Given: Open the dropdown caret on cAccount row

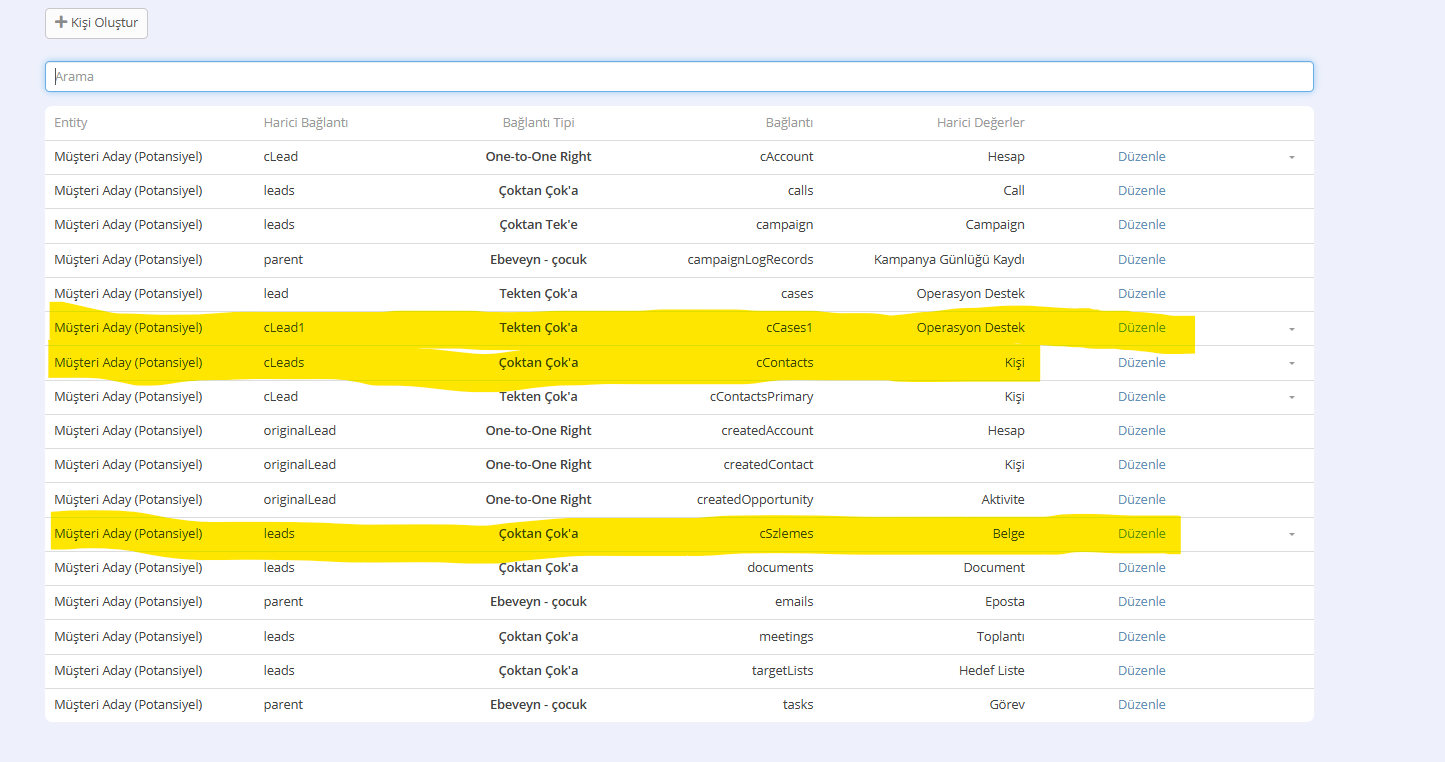Looking at the screenshot, I should 1291,157.
